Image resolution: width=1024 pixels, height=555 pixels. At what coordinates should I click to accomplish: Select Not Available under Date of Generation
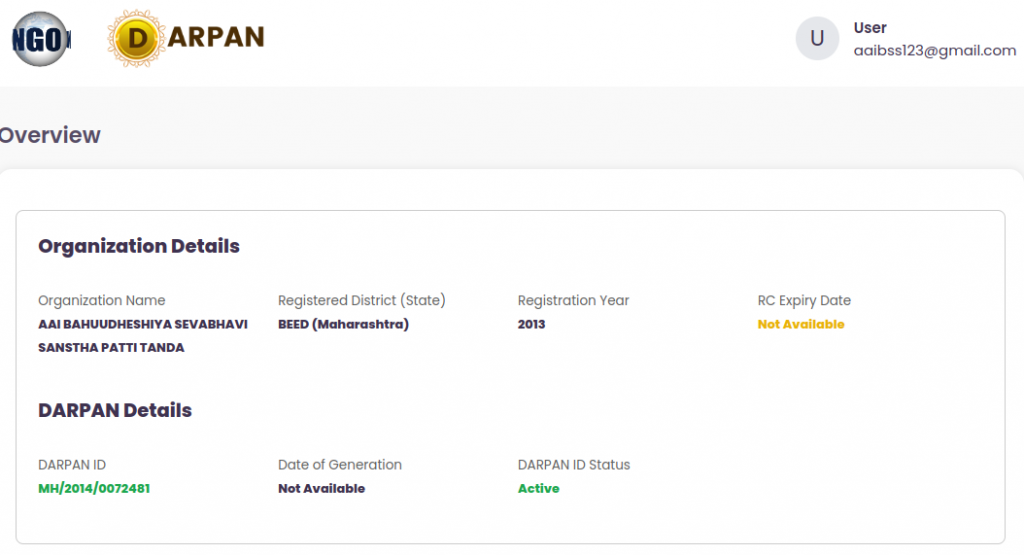tap(321, 489)
